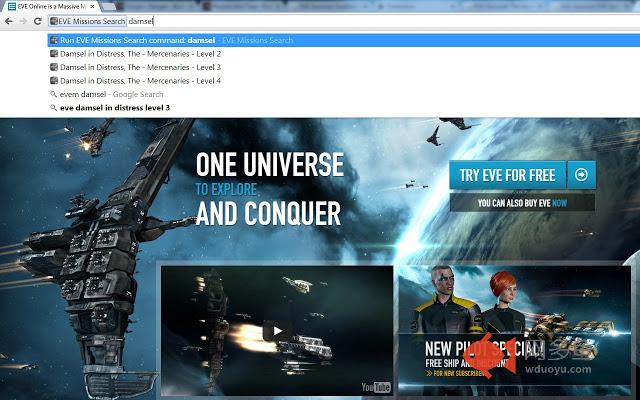Click the magnifier beside "eve damsel in distress"
Viewport: 640px width, 400px height.
[x=53, y=108]
